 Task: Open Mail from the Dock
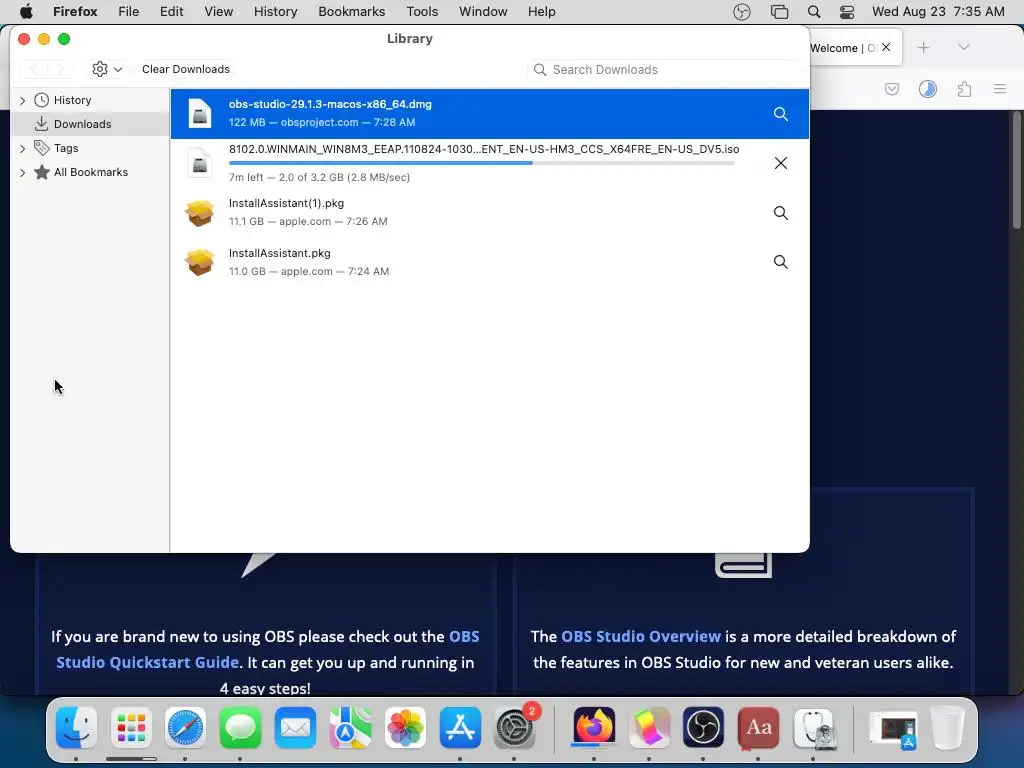click(295, 728)
